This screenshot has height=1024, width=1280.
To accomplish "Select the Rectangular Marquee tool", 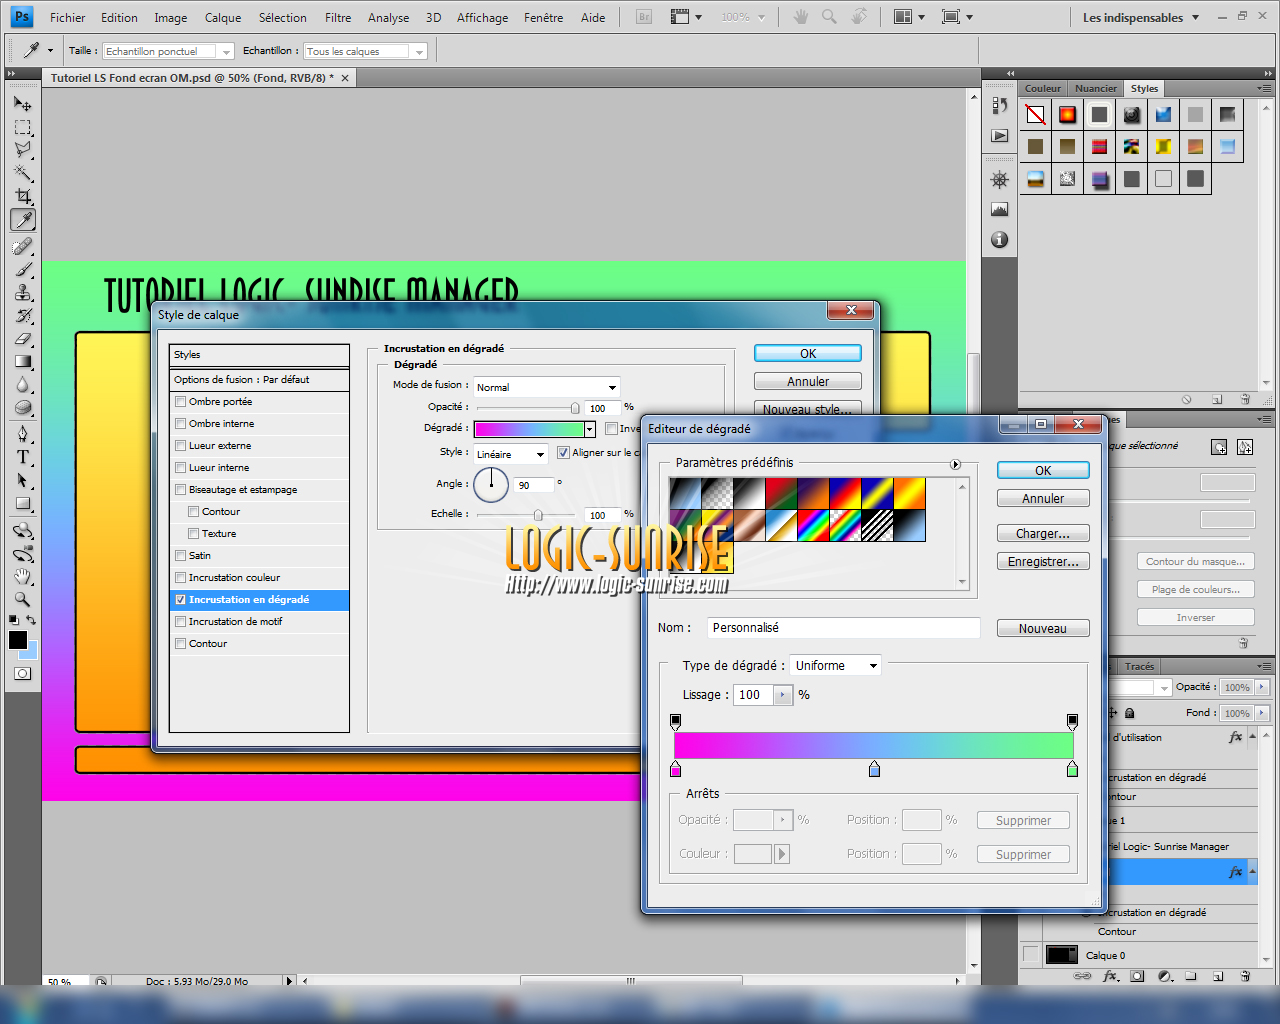I will [x=23, y=127].
